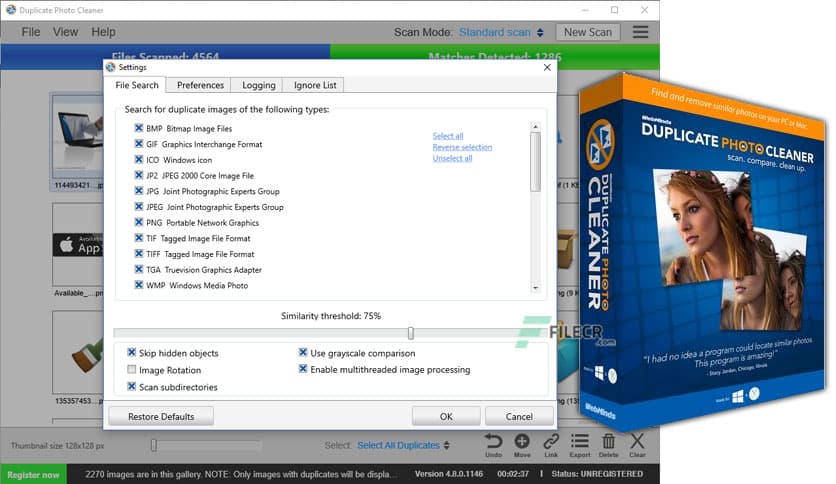Open the hamburger menu icon

(x=640, y=32)
